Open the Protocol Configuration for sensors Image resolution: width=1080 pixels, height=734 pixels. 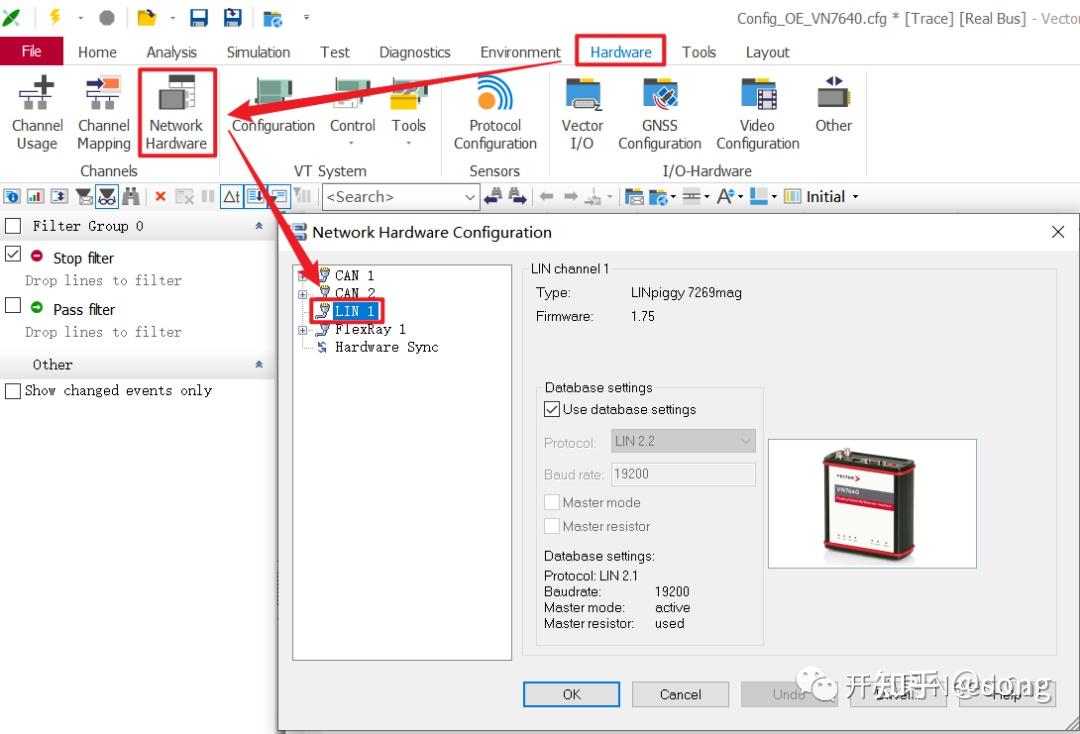(495, 113)
